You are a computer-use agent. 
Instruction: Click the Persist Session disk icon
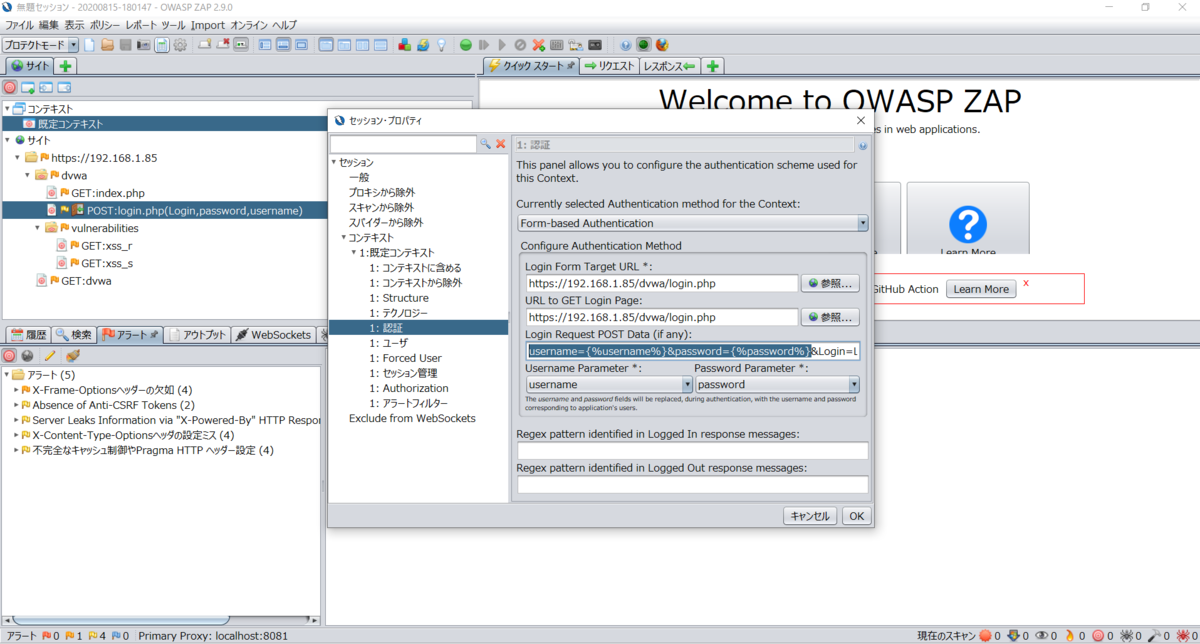click(126, 45)
